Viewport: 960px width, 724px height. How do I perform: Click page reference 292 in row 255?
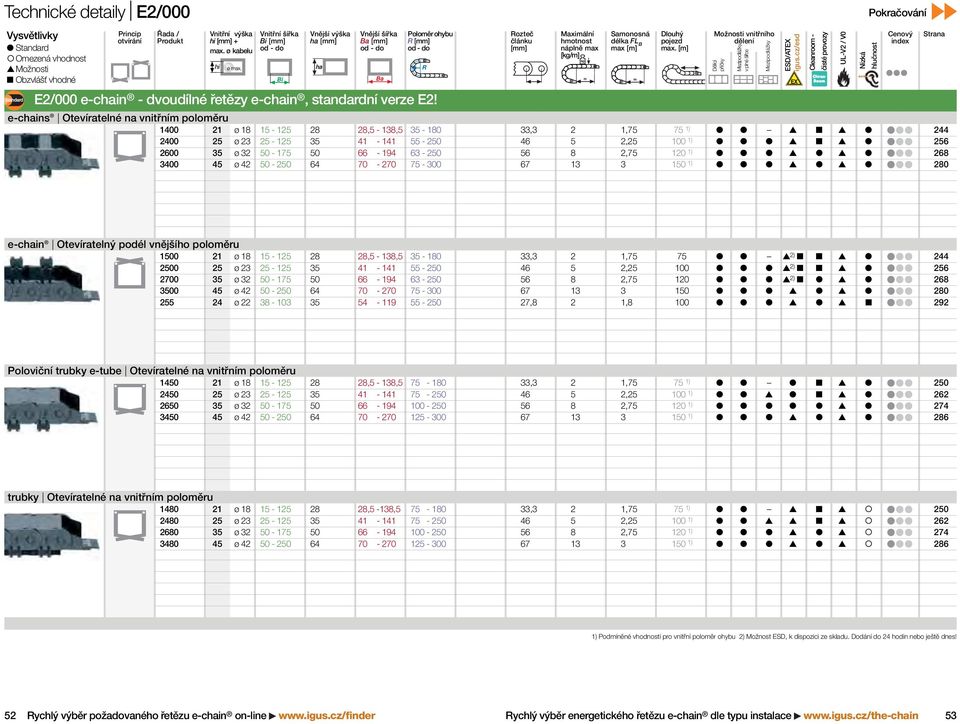941,302
